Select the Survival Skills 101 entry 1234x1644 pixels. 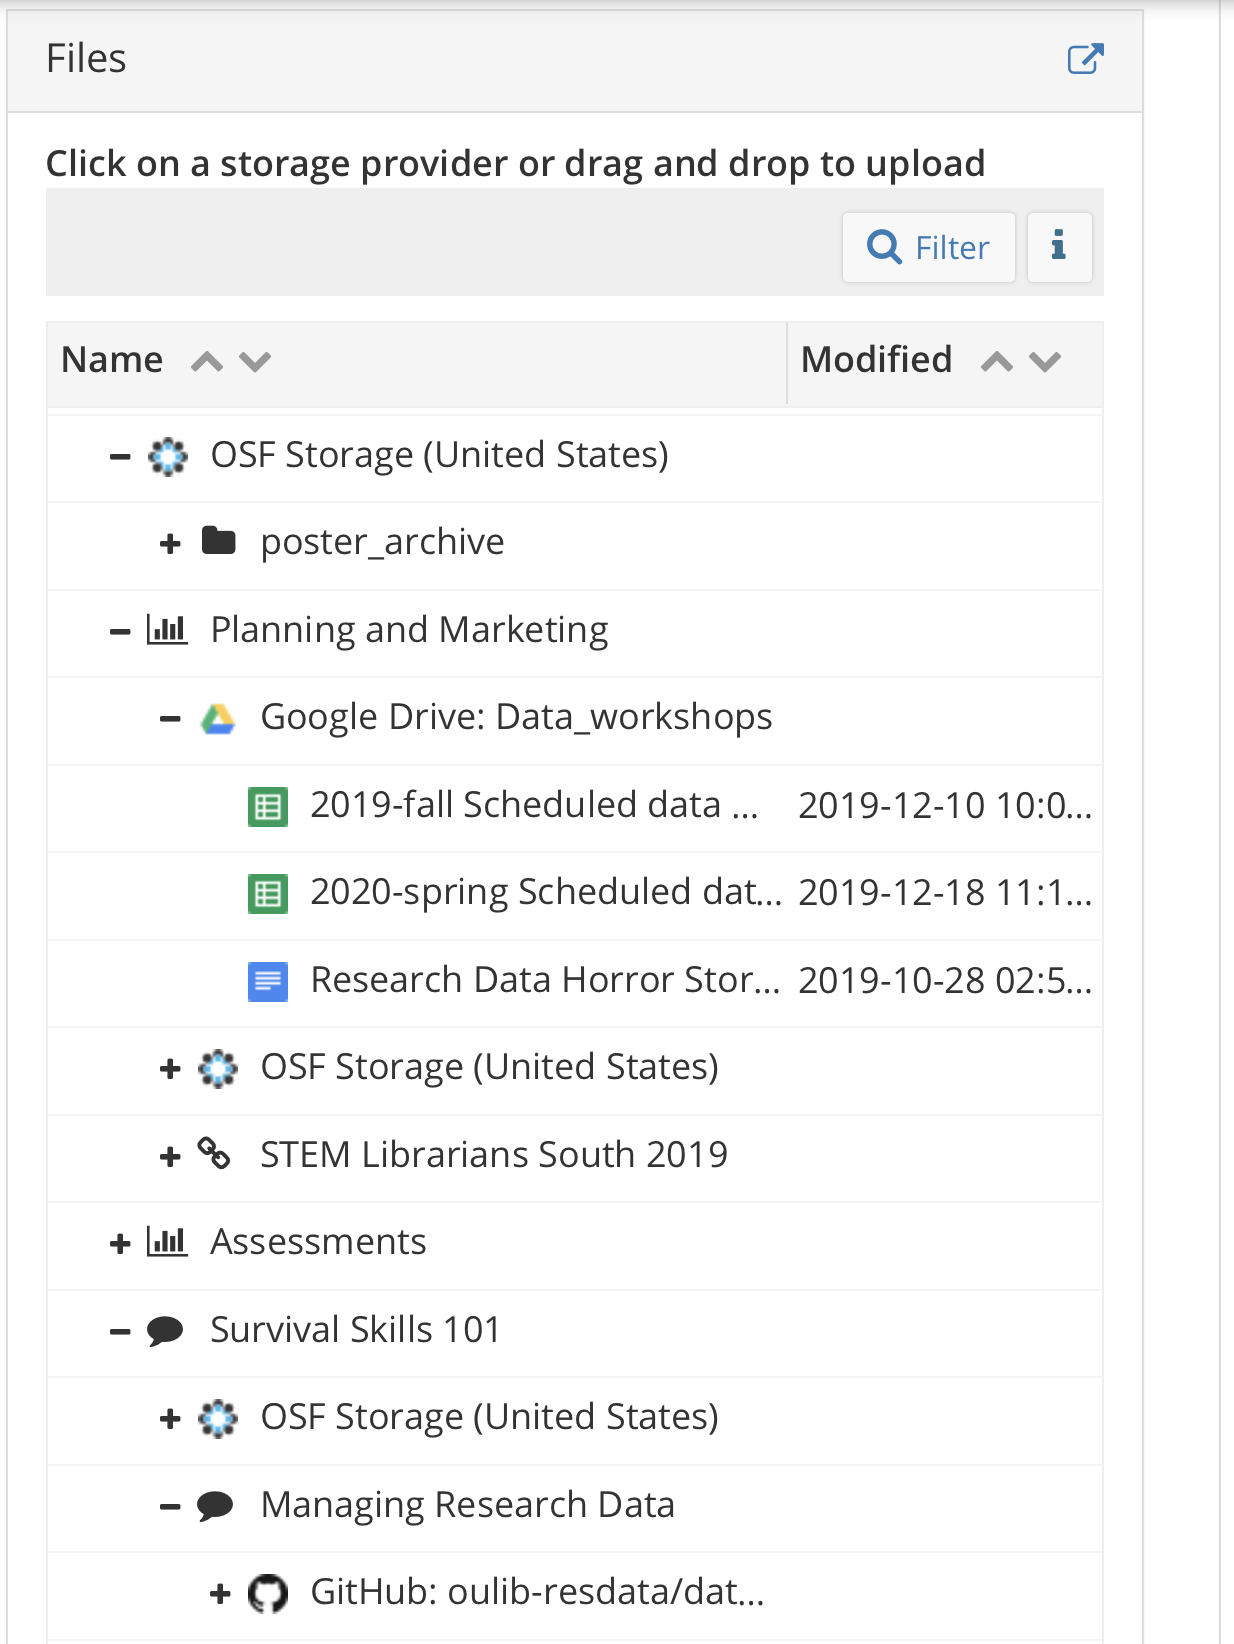coord(355,1330)
